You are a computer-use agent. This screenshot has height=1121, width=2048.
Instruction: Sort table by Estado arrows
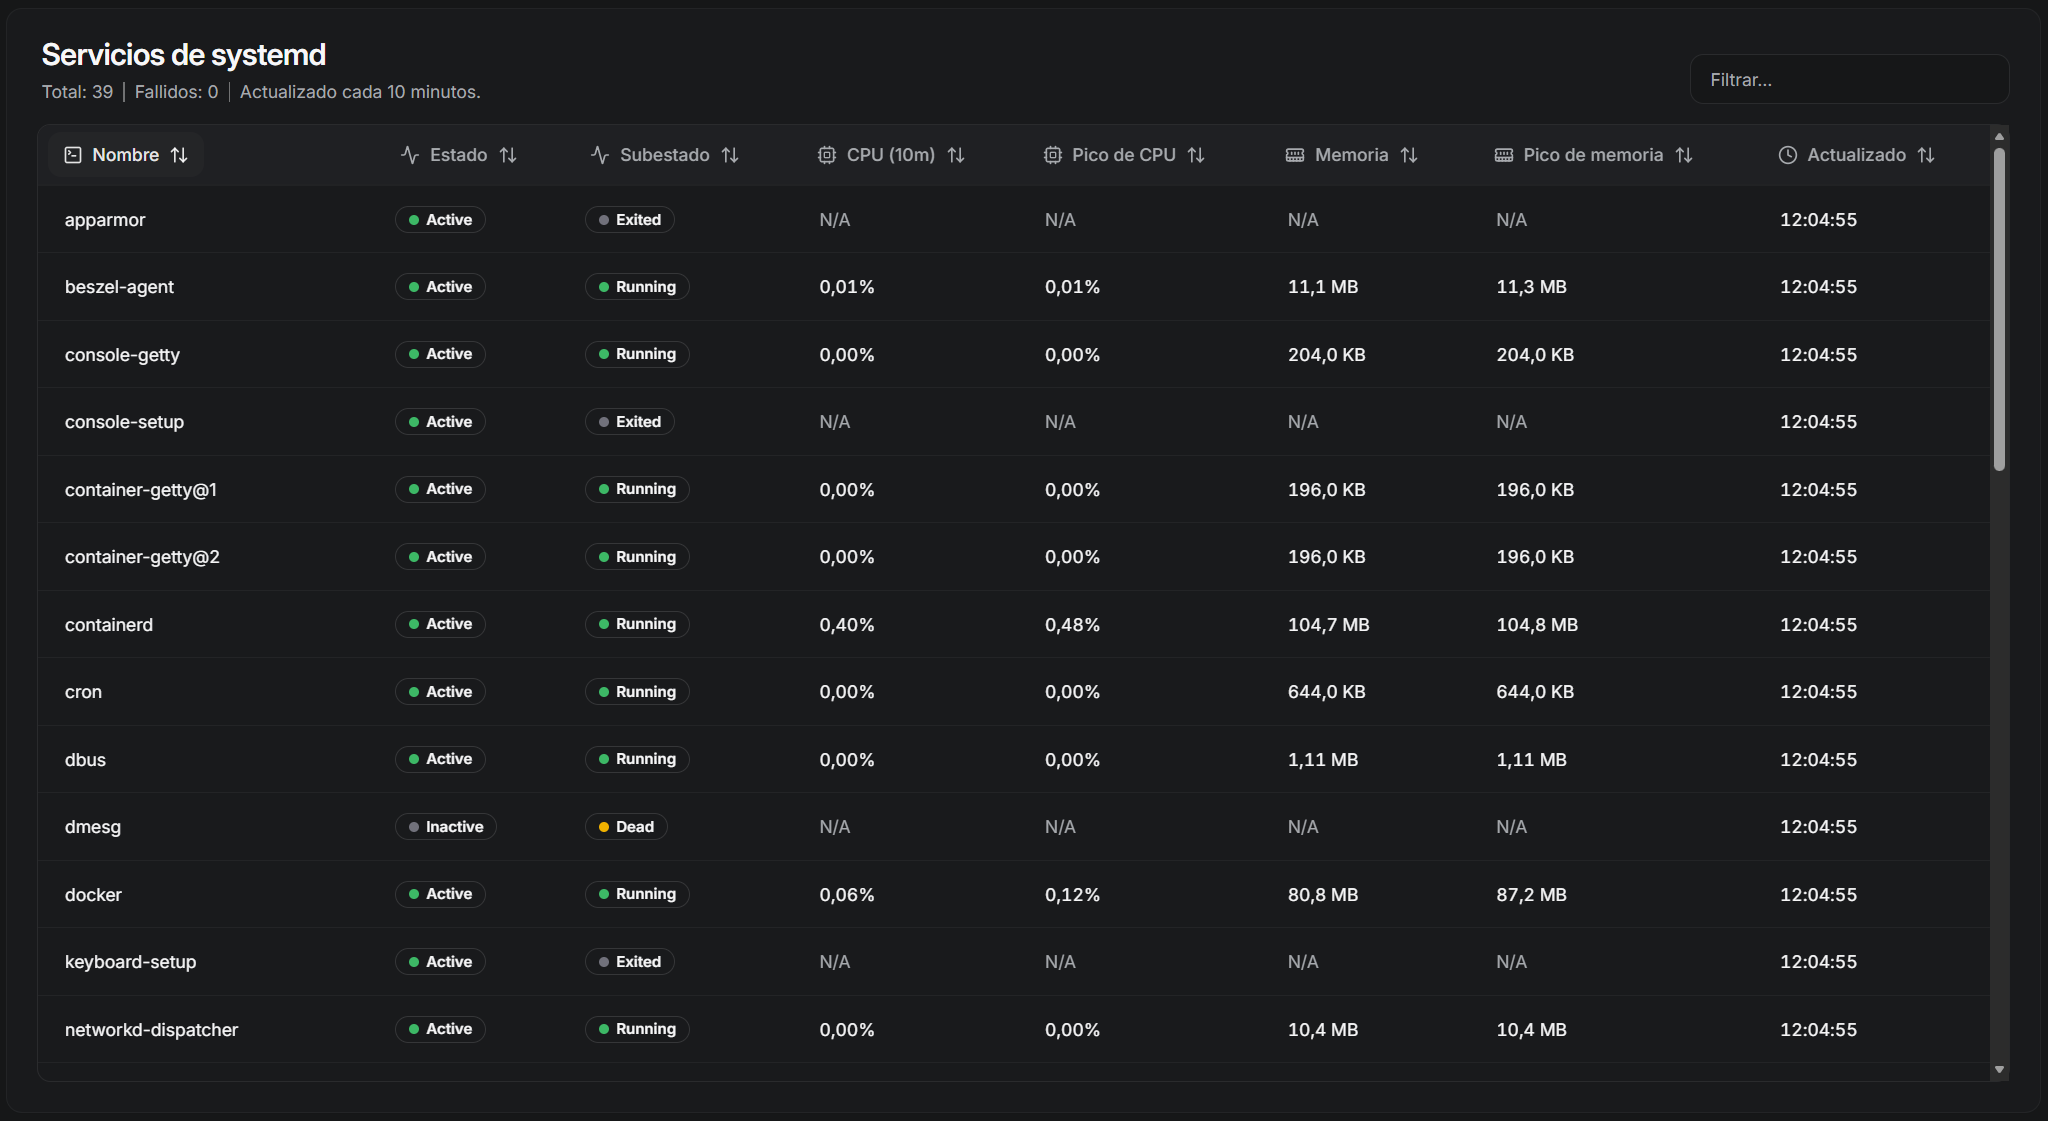tap(508, 155)
